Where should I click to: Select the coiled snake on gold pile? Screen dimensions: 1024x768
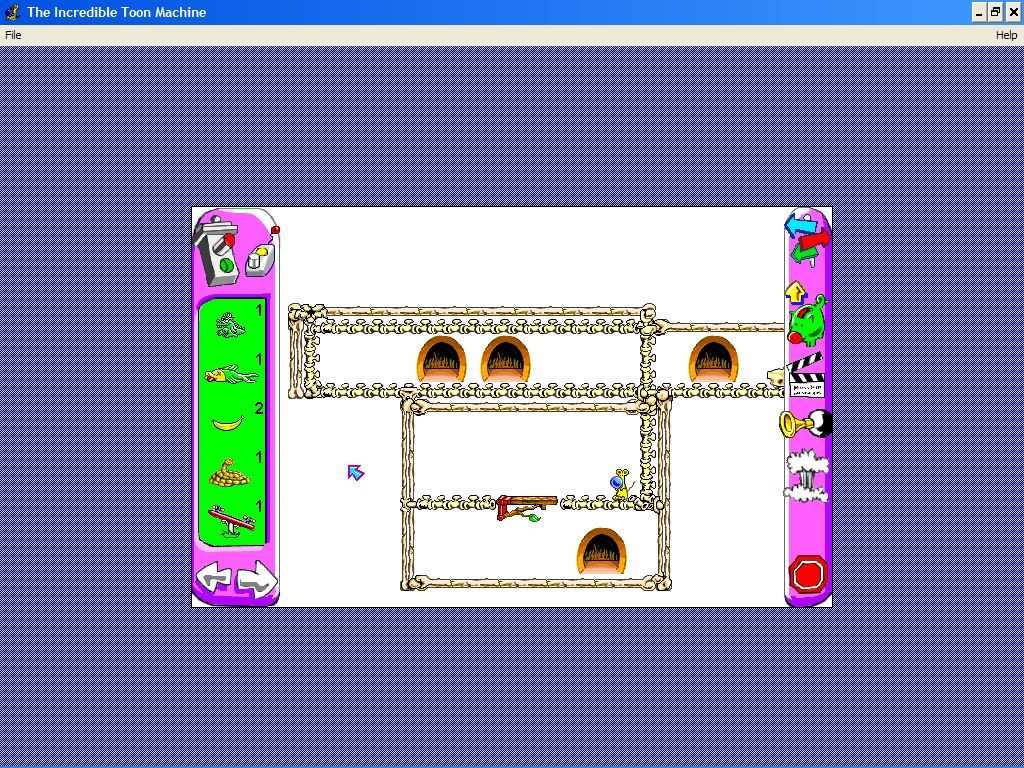[229, 472]
